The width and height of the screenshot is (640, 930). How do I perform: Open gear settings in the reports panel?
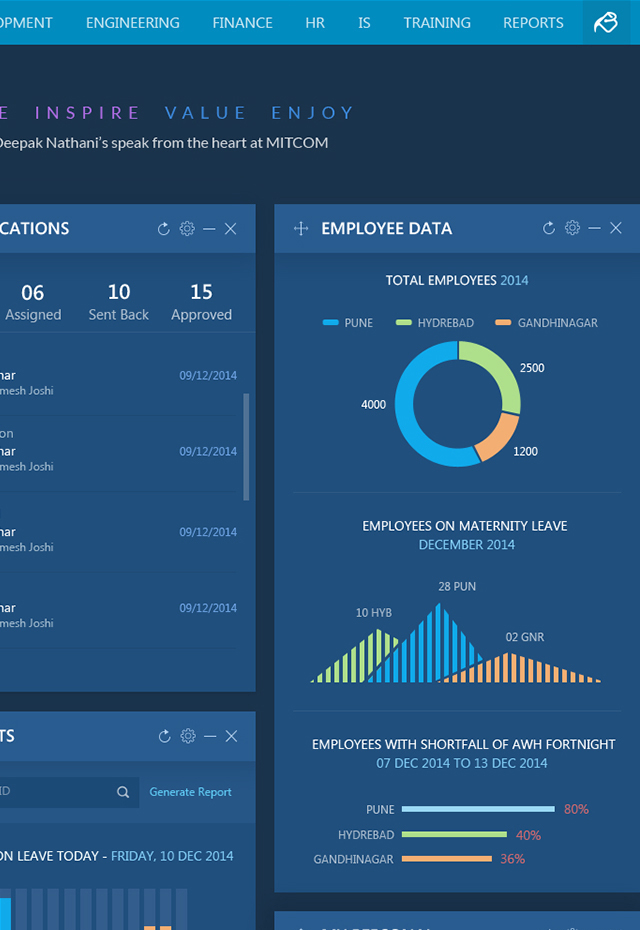188,736
